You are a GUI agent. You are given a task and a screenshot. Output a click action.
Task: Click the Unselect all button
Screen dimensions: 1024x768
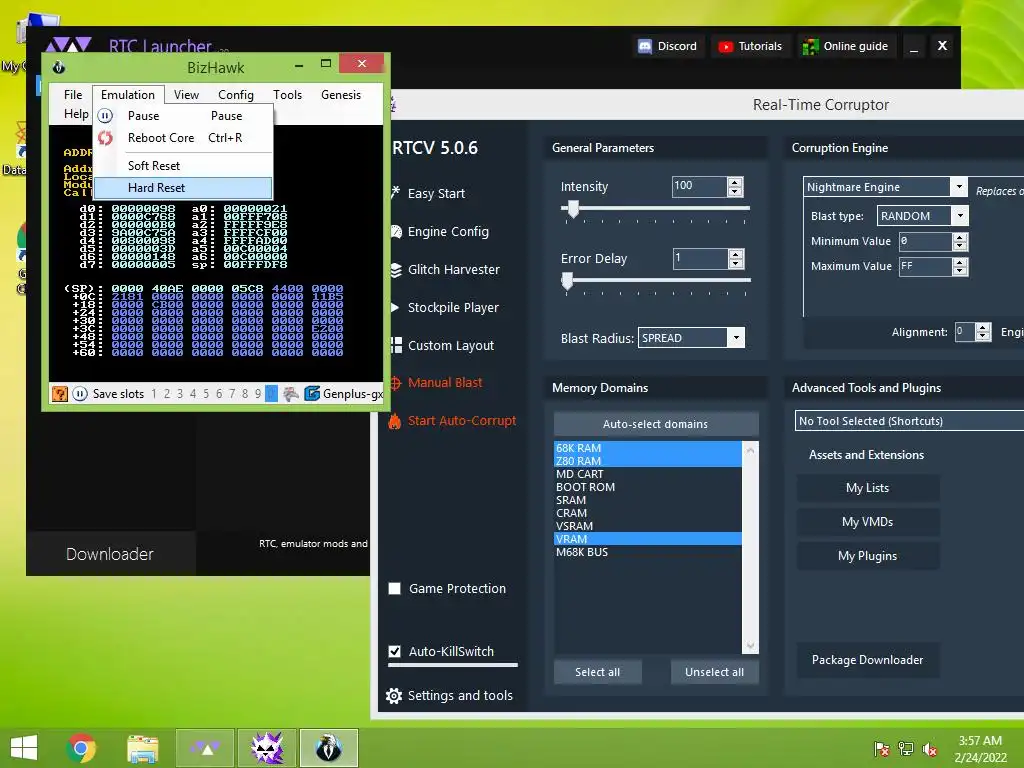pyautogui.click(x=714, y=672)
